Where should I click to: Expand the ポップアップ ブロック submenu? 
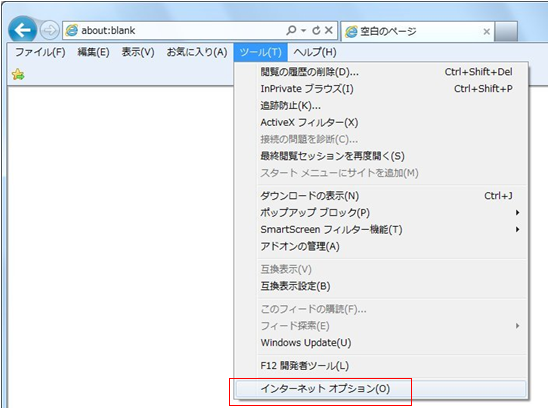[x=517, y=213]
